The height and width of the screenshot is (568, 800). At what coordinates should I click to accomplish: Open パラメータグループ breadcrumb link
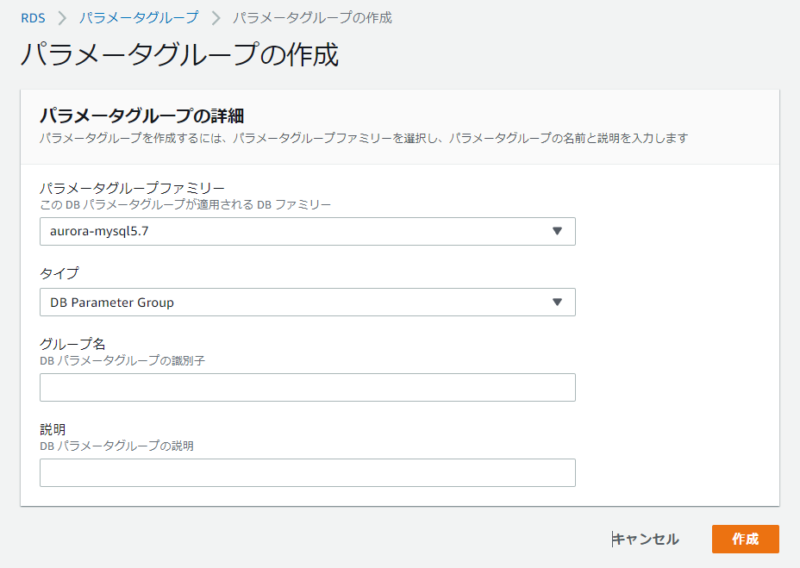tap(139, 18)
